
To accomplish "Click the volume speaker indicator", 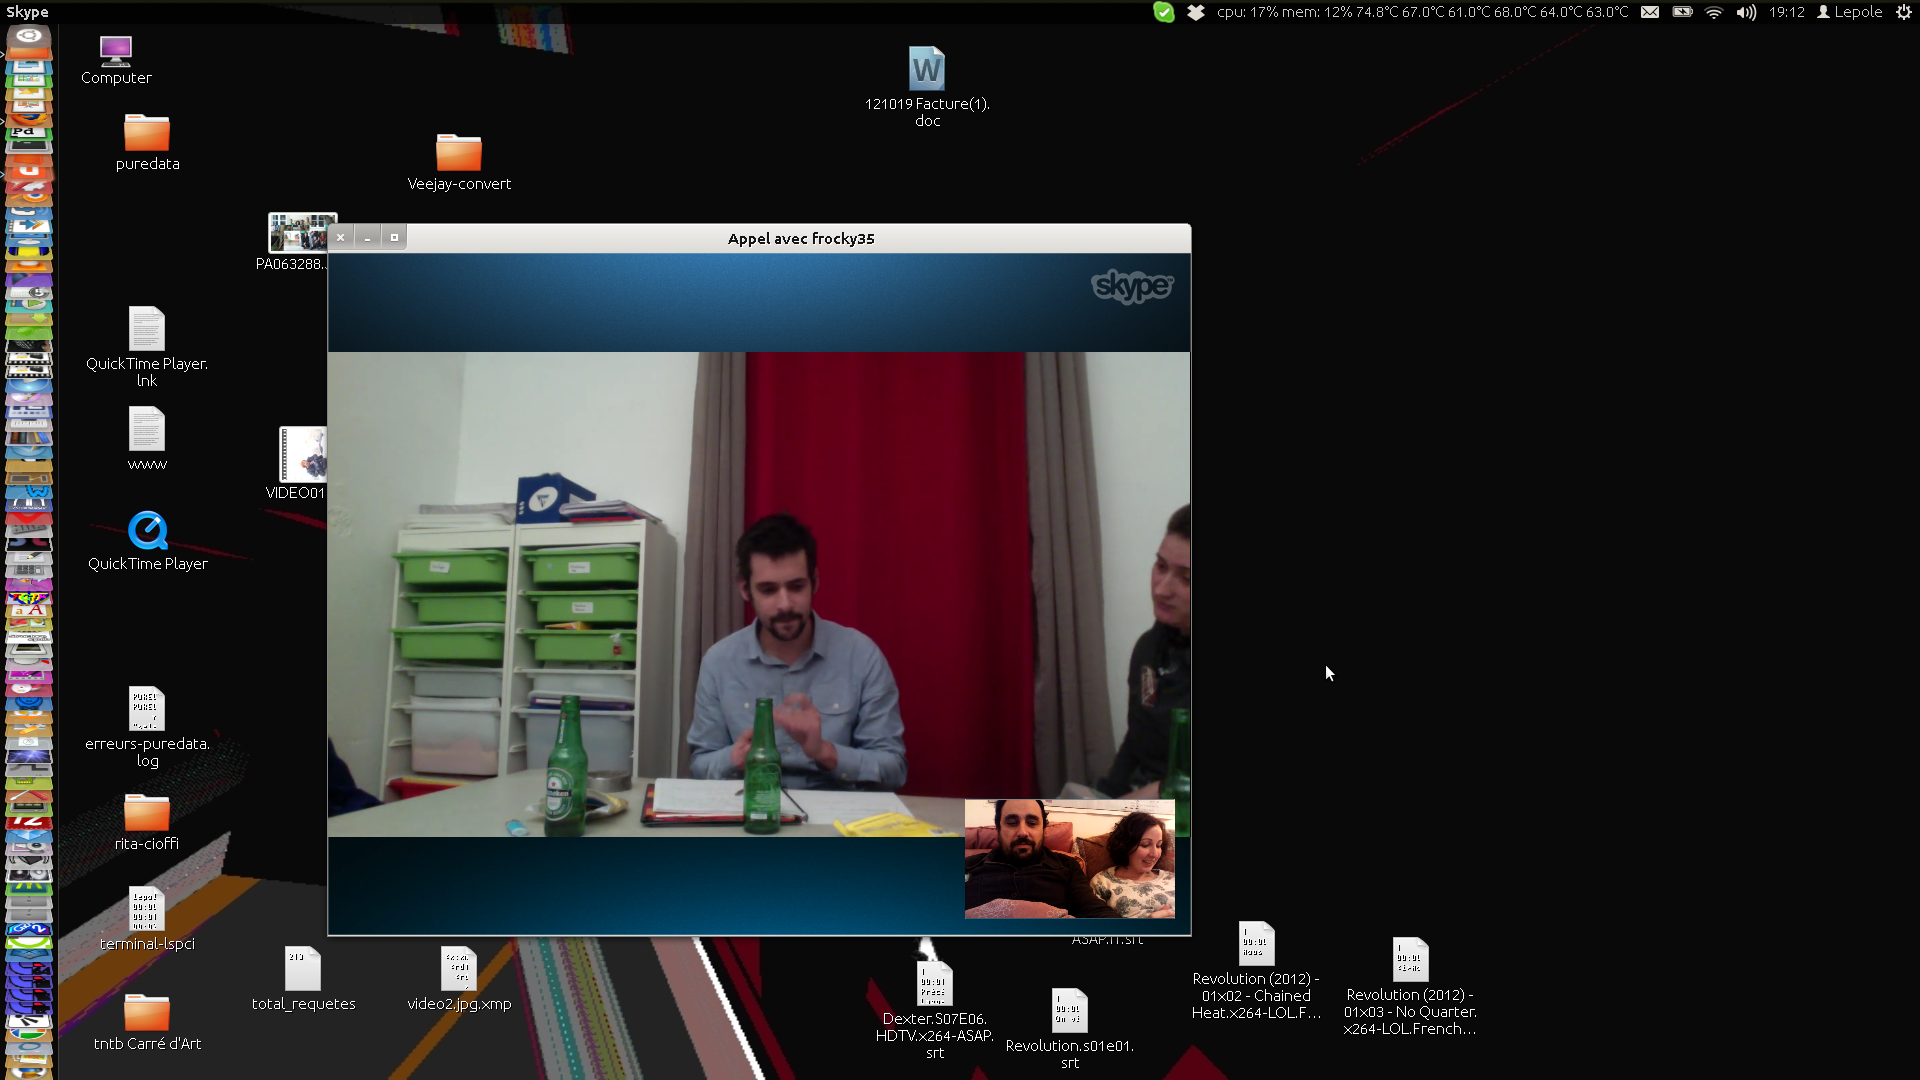I will [x=1746, y=12].
